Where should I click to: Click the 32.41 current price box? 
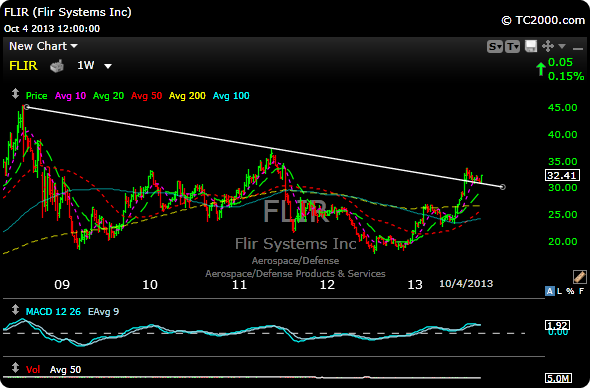562,175
